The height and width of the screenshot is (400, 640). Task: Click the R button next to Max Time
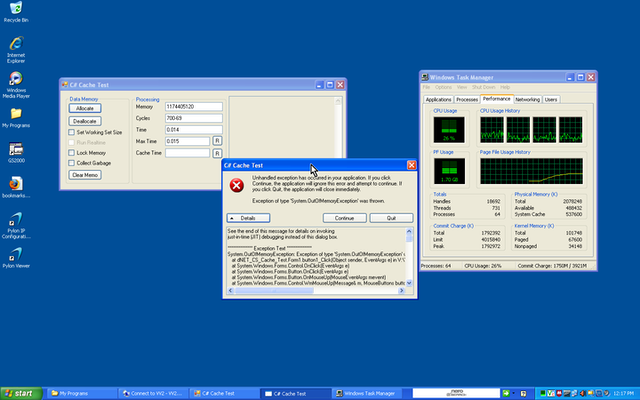[217, 141]
